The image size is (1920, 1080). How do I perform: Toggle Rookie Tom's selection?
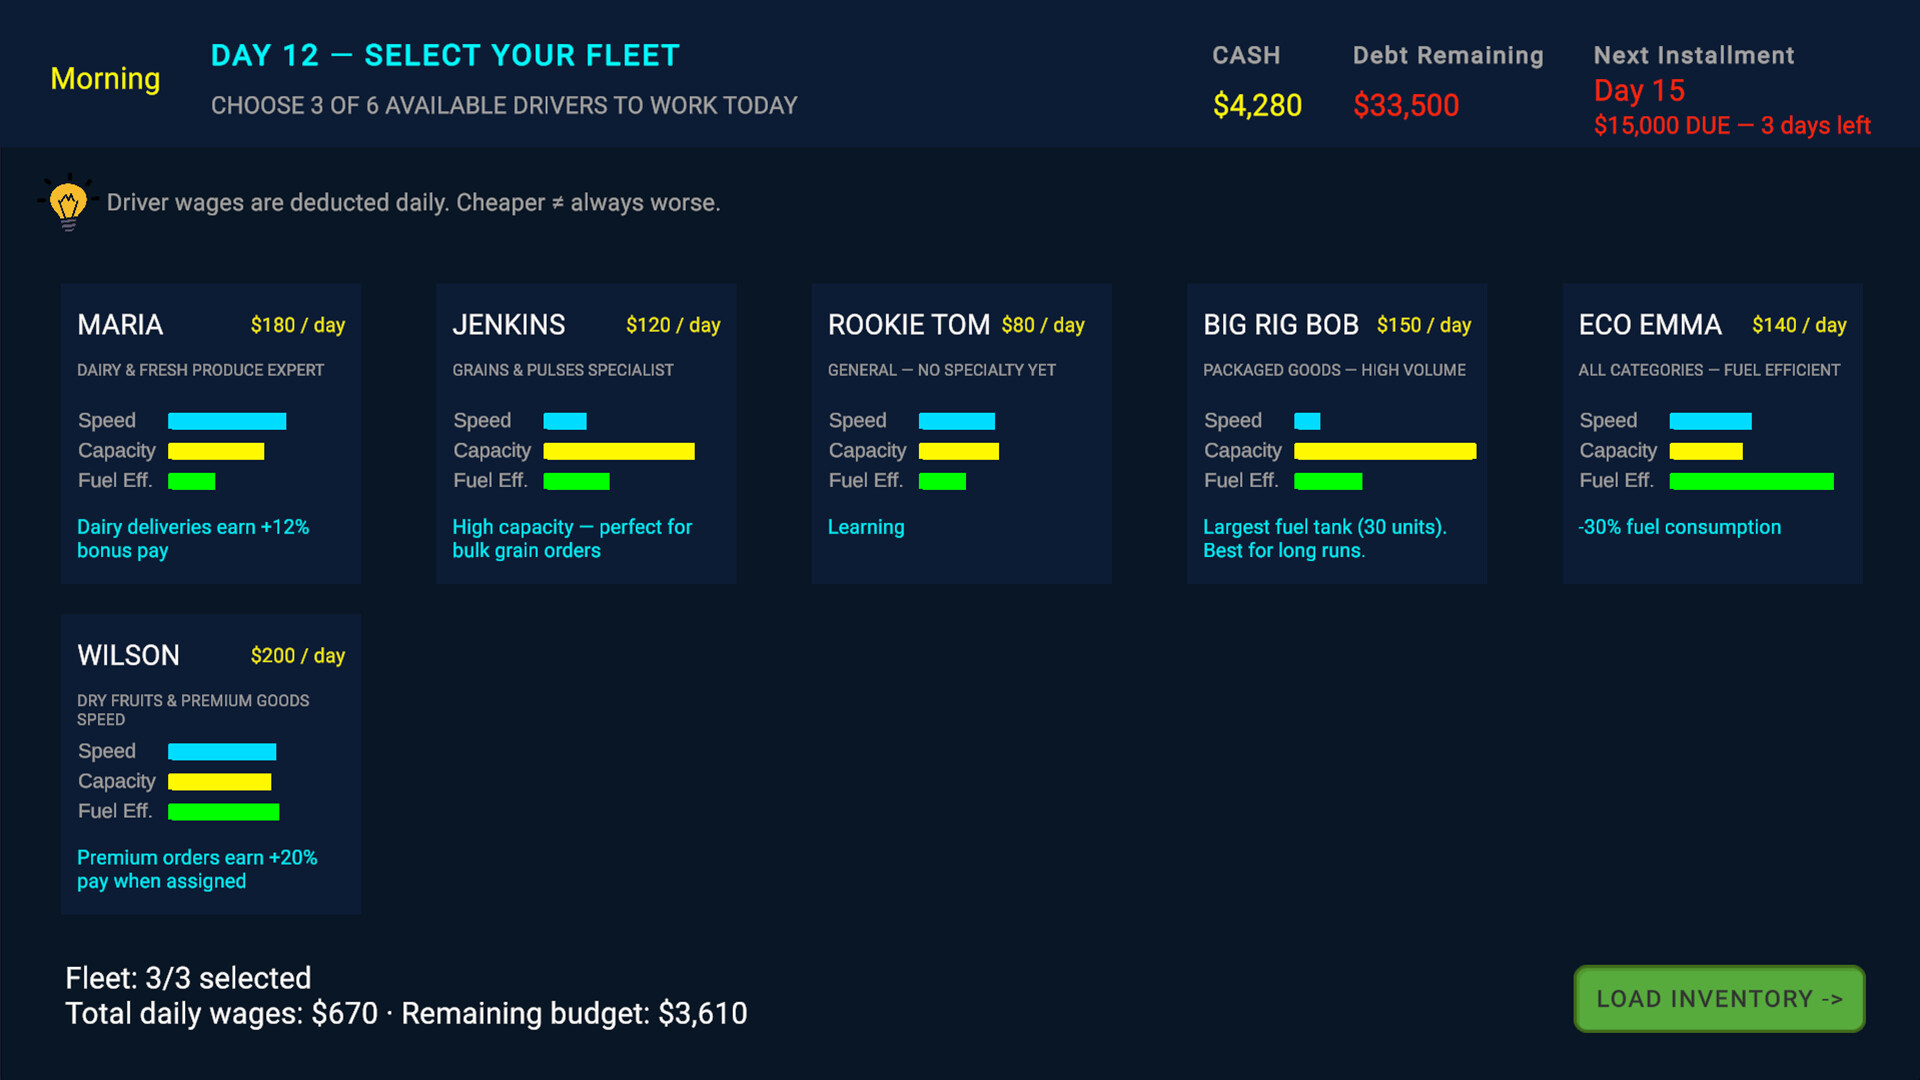(961, 433)
